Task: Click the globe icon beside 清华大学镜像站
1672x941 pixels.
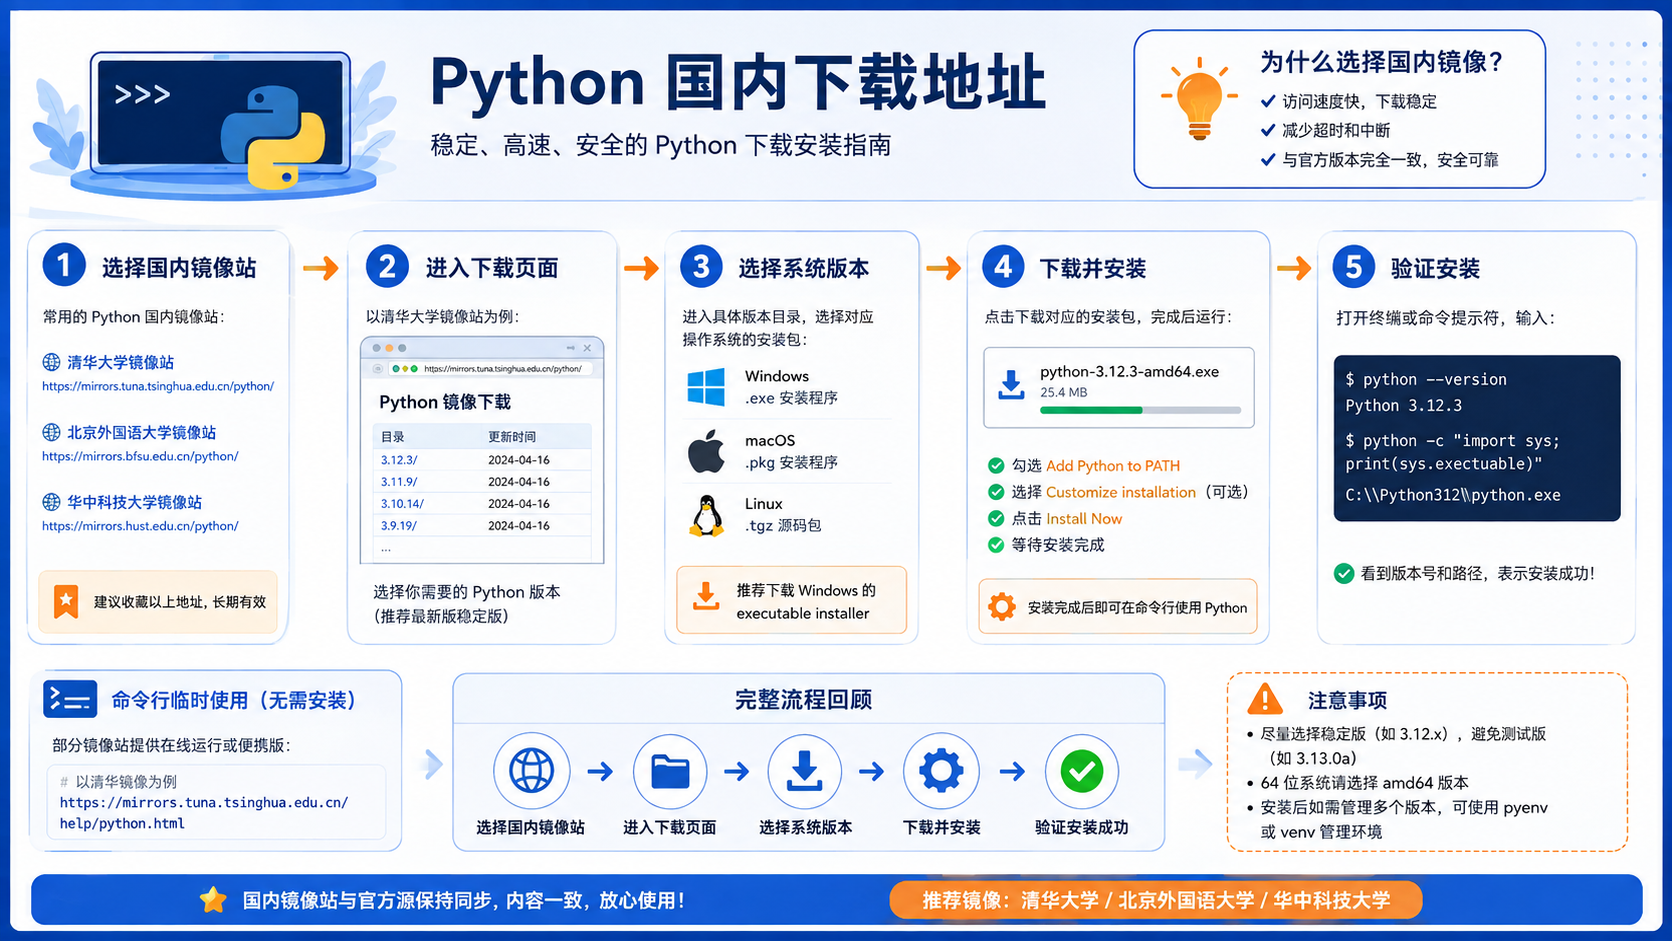Action: [x=51, y=362]
